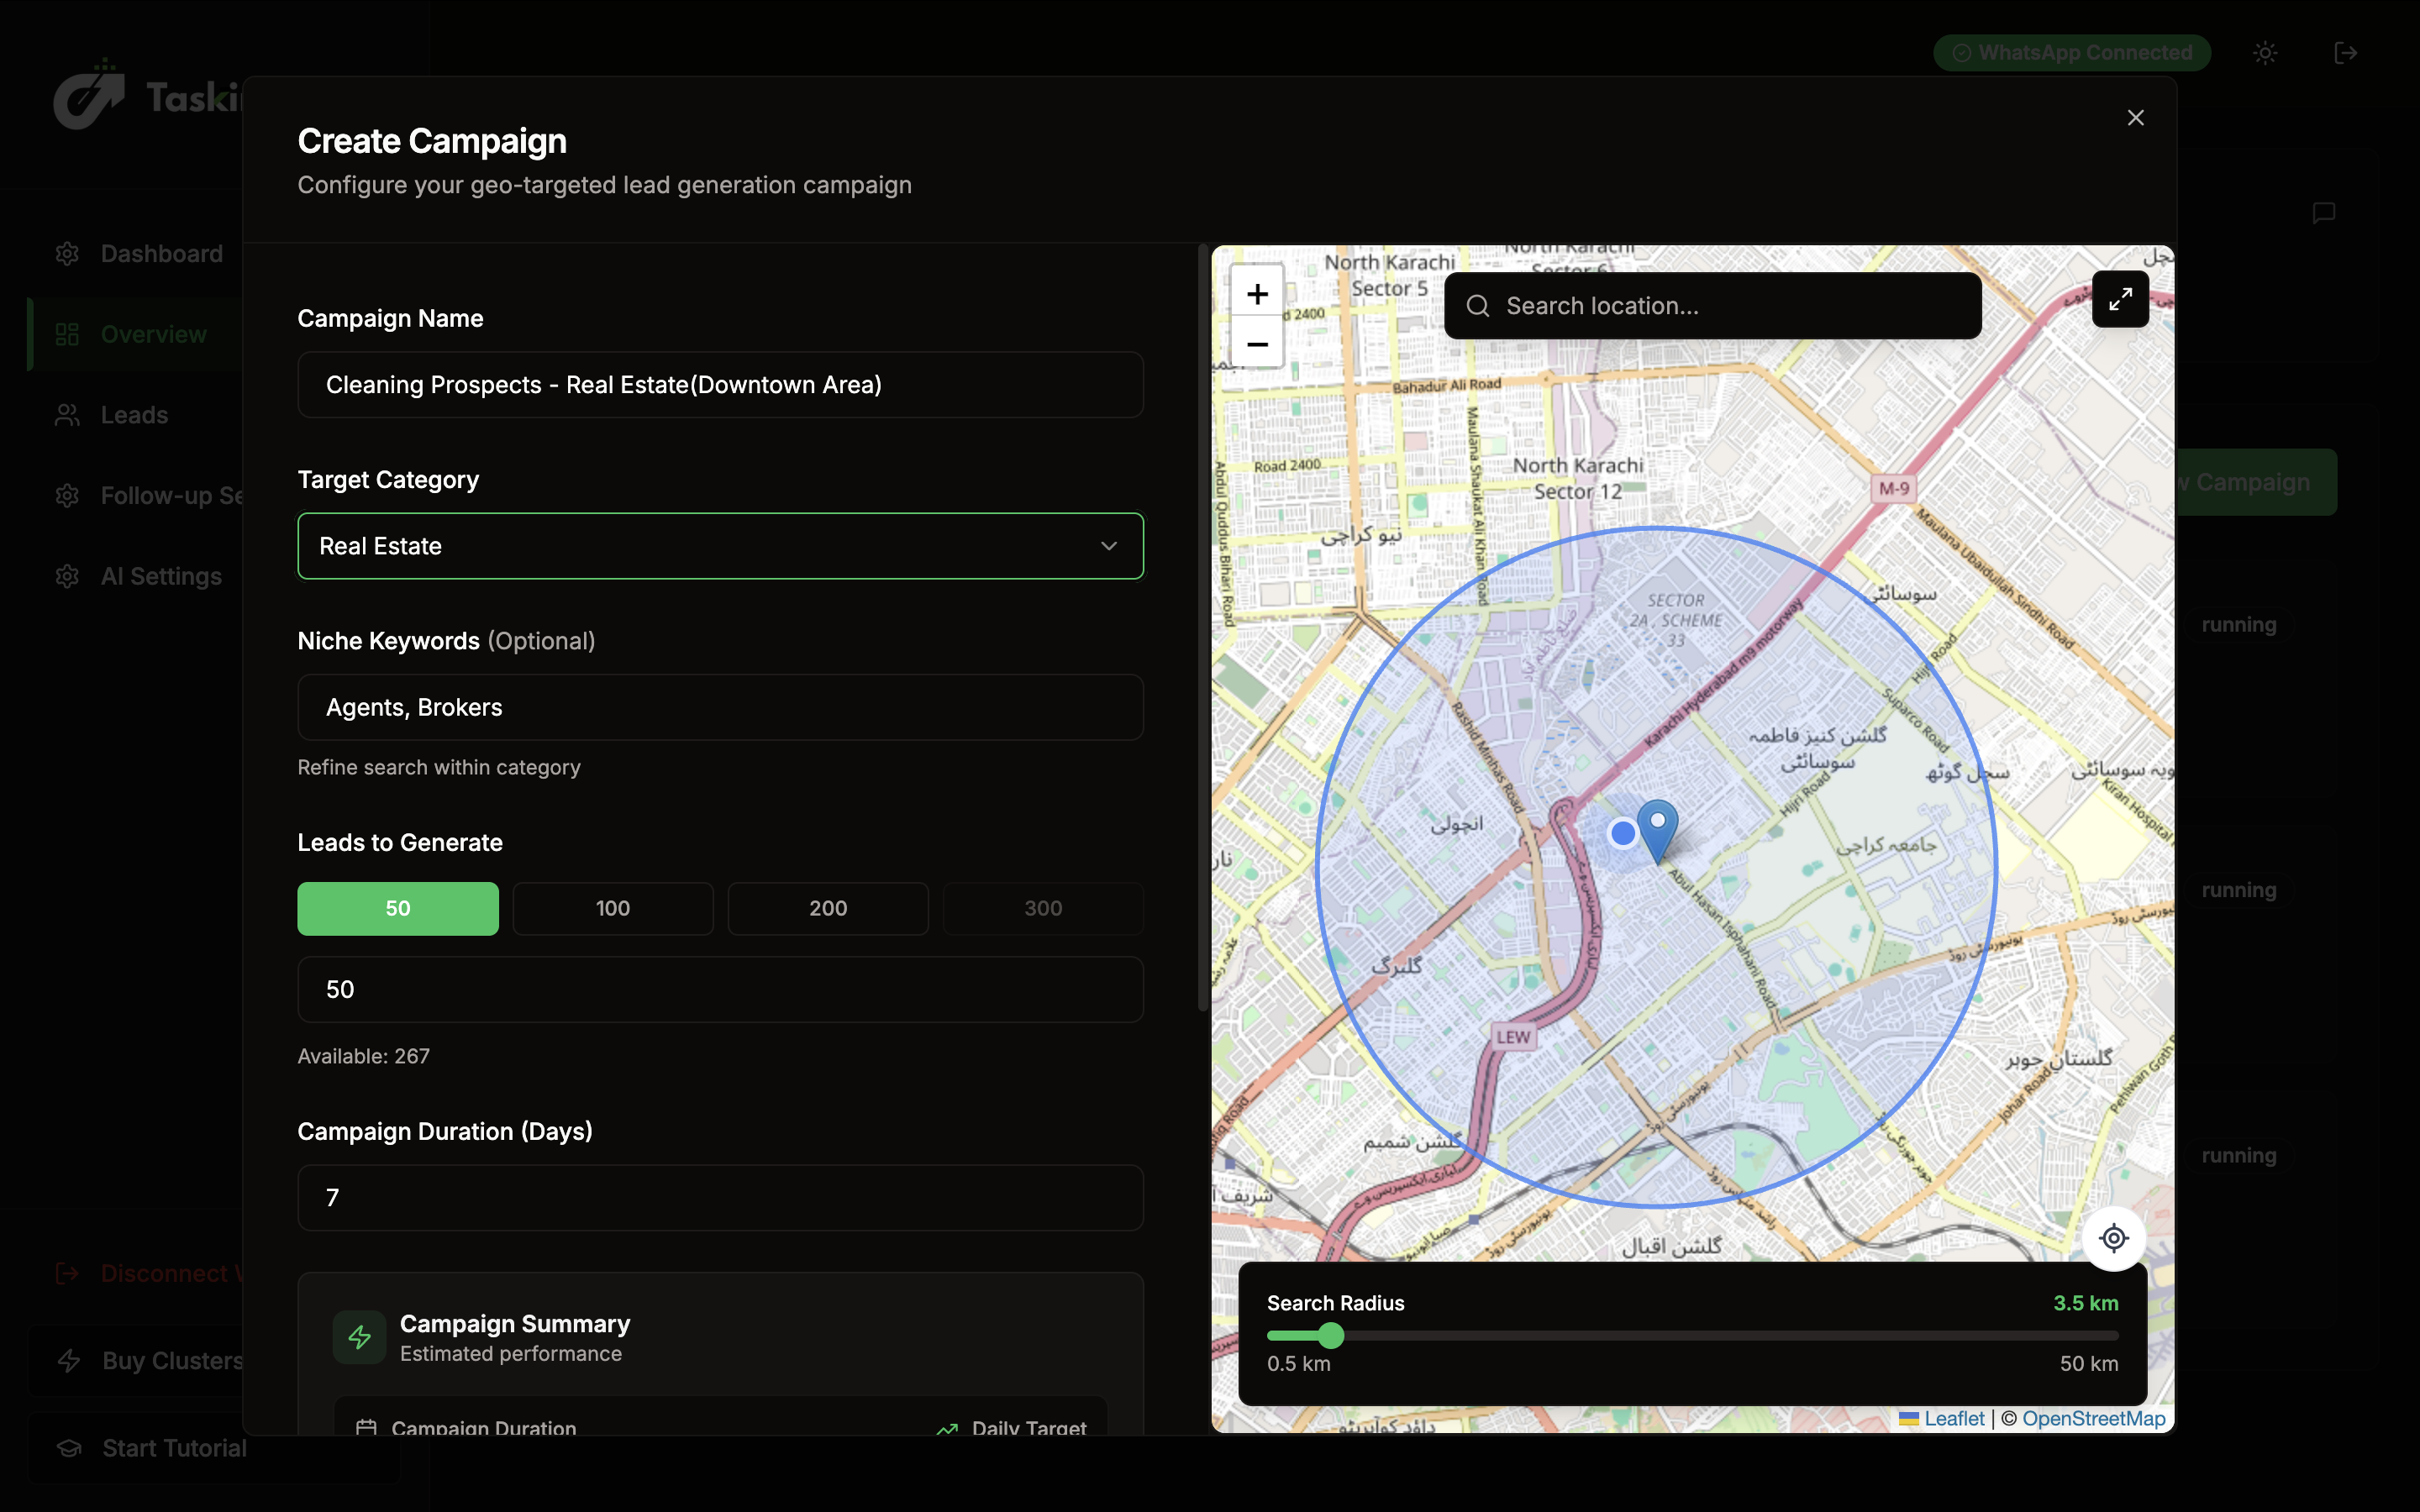This screenshot has height=1512, width=2420.
Task: Click the Real Estate dropdown chevron
Action: [x=1108, y=546]
